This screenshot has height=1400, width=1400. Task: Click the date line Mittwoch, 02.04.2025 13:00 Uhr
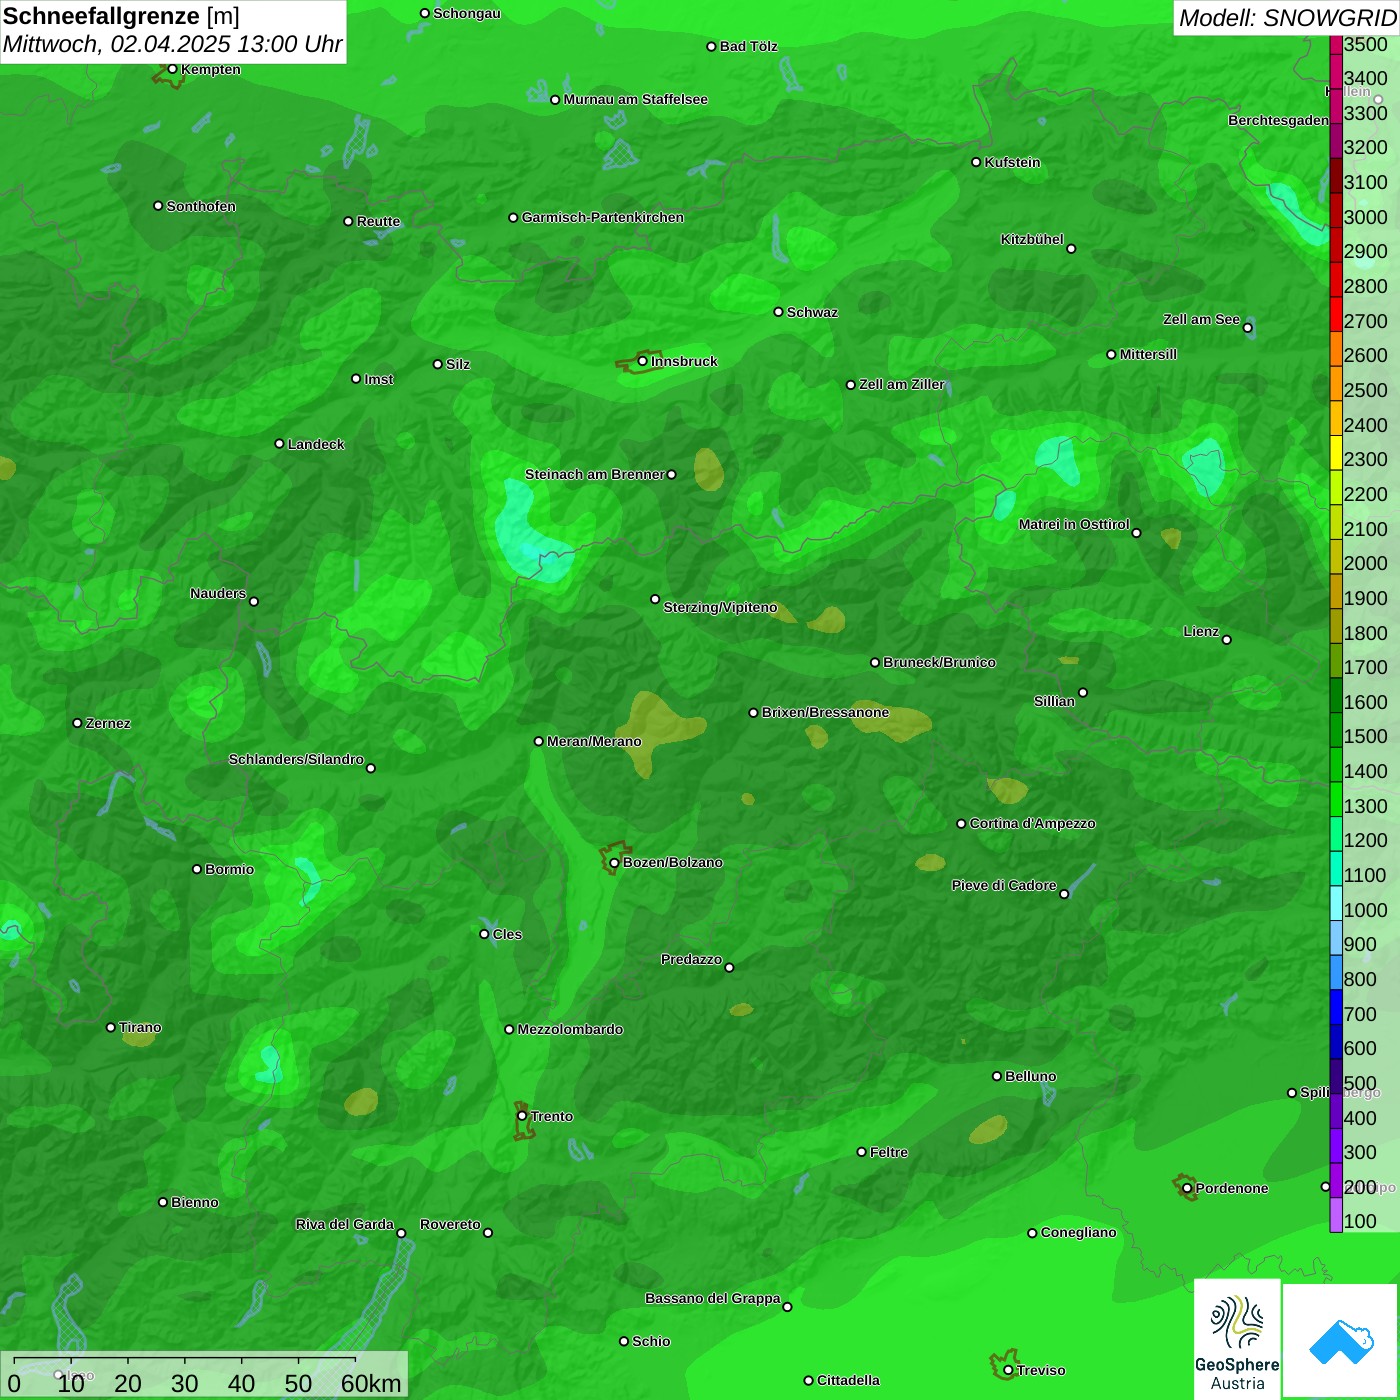click(172, 44)
